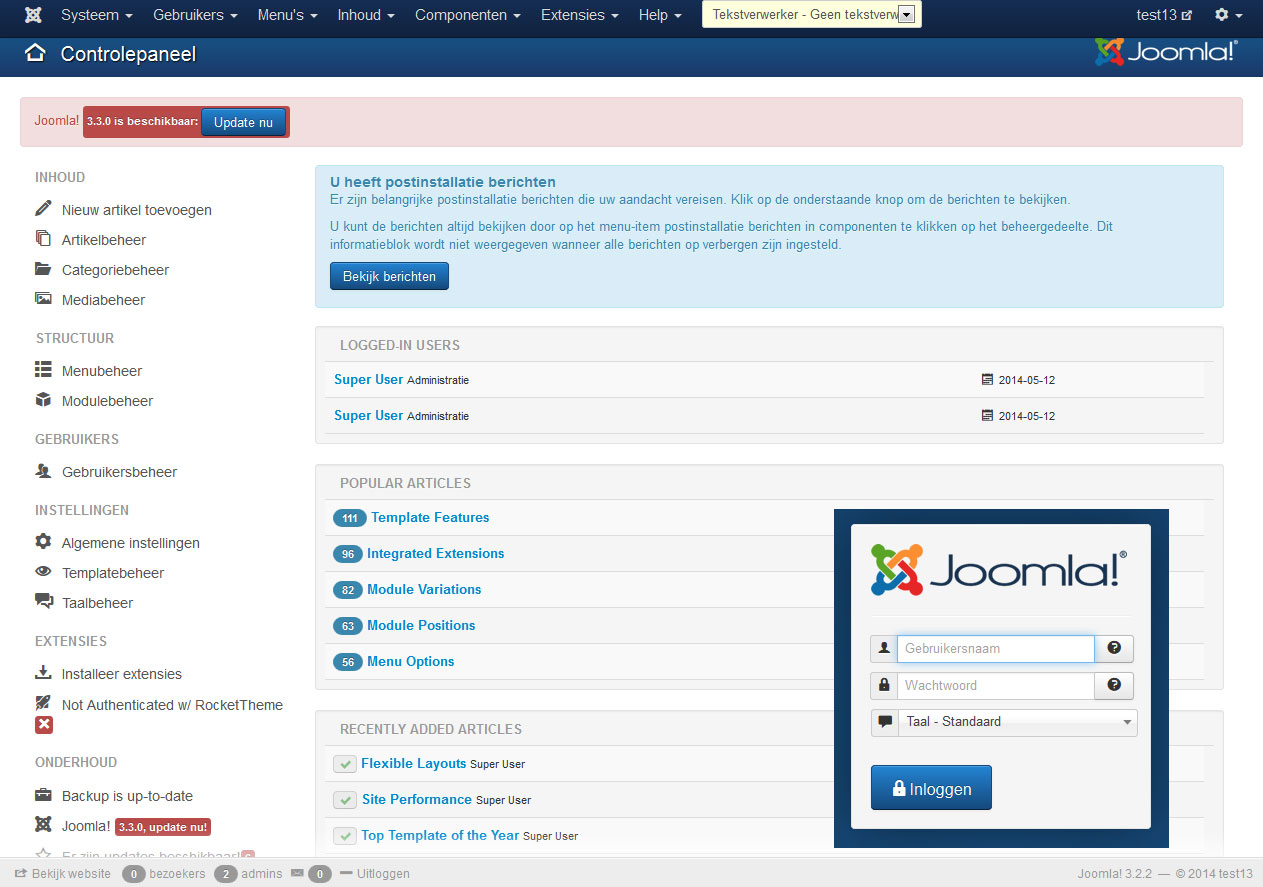Click the Gebruikersbeheer users icon
Viewport: 1263px width, 887px height.
[43, 471]
